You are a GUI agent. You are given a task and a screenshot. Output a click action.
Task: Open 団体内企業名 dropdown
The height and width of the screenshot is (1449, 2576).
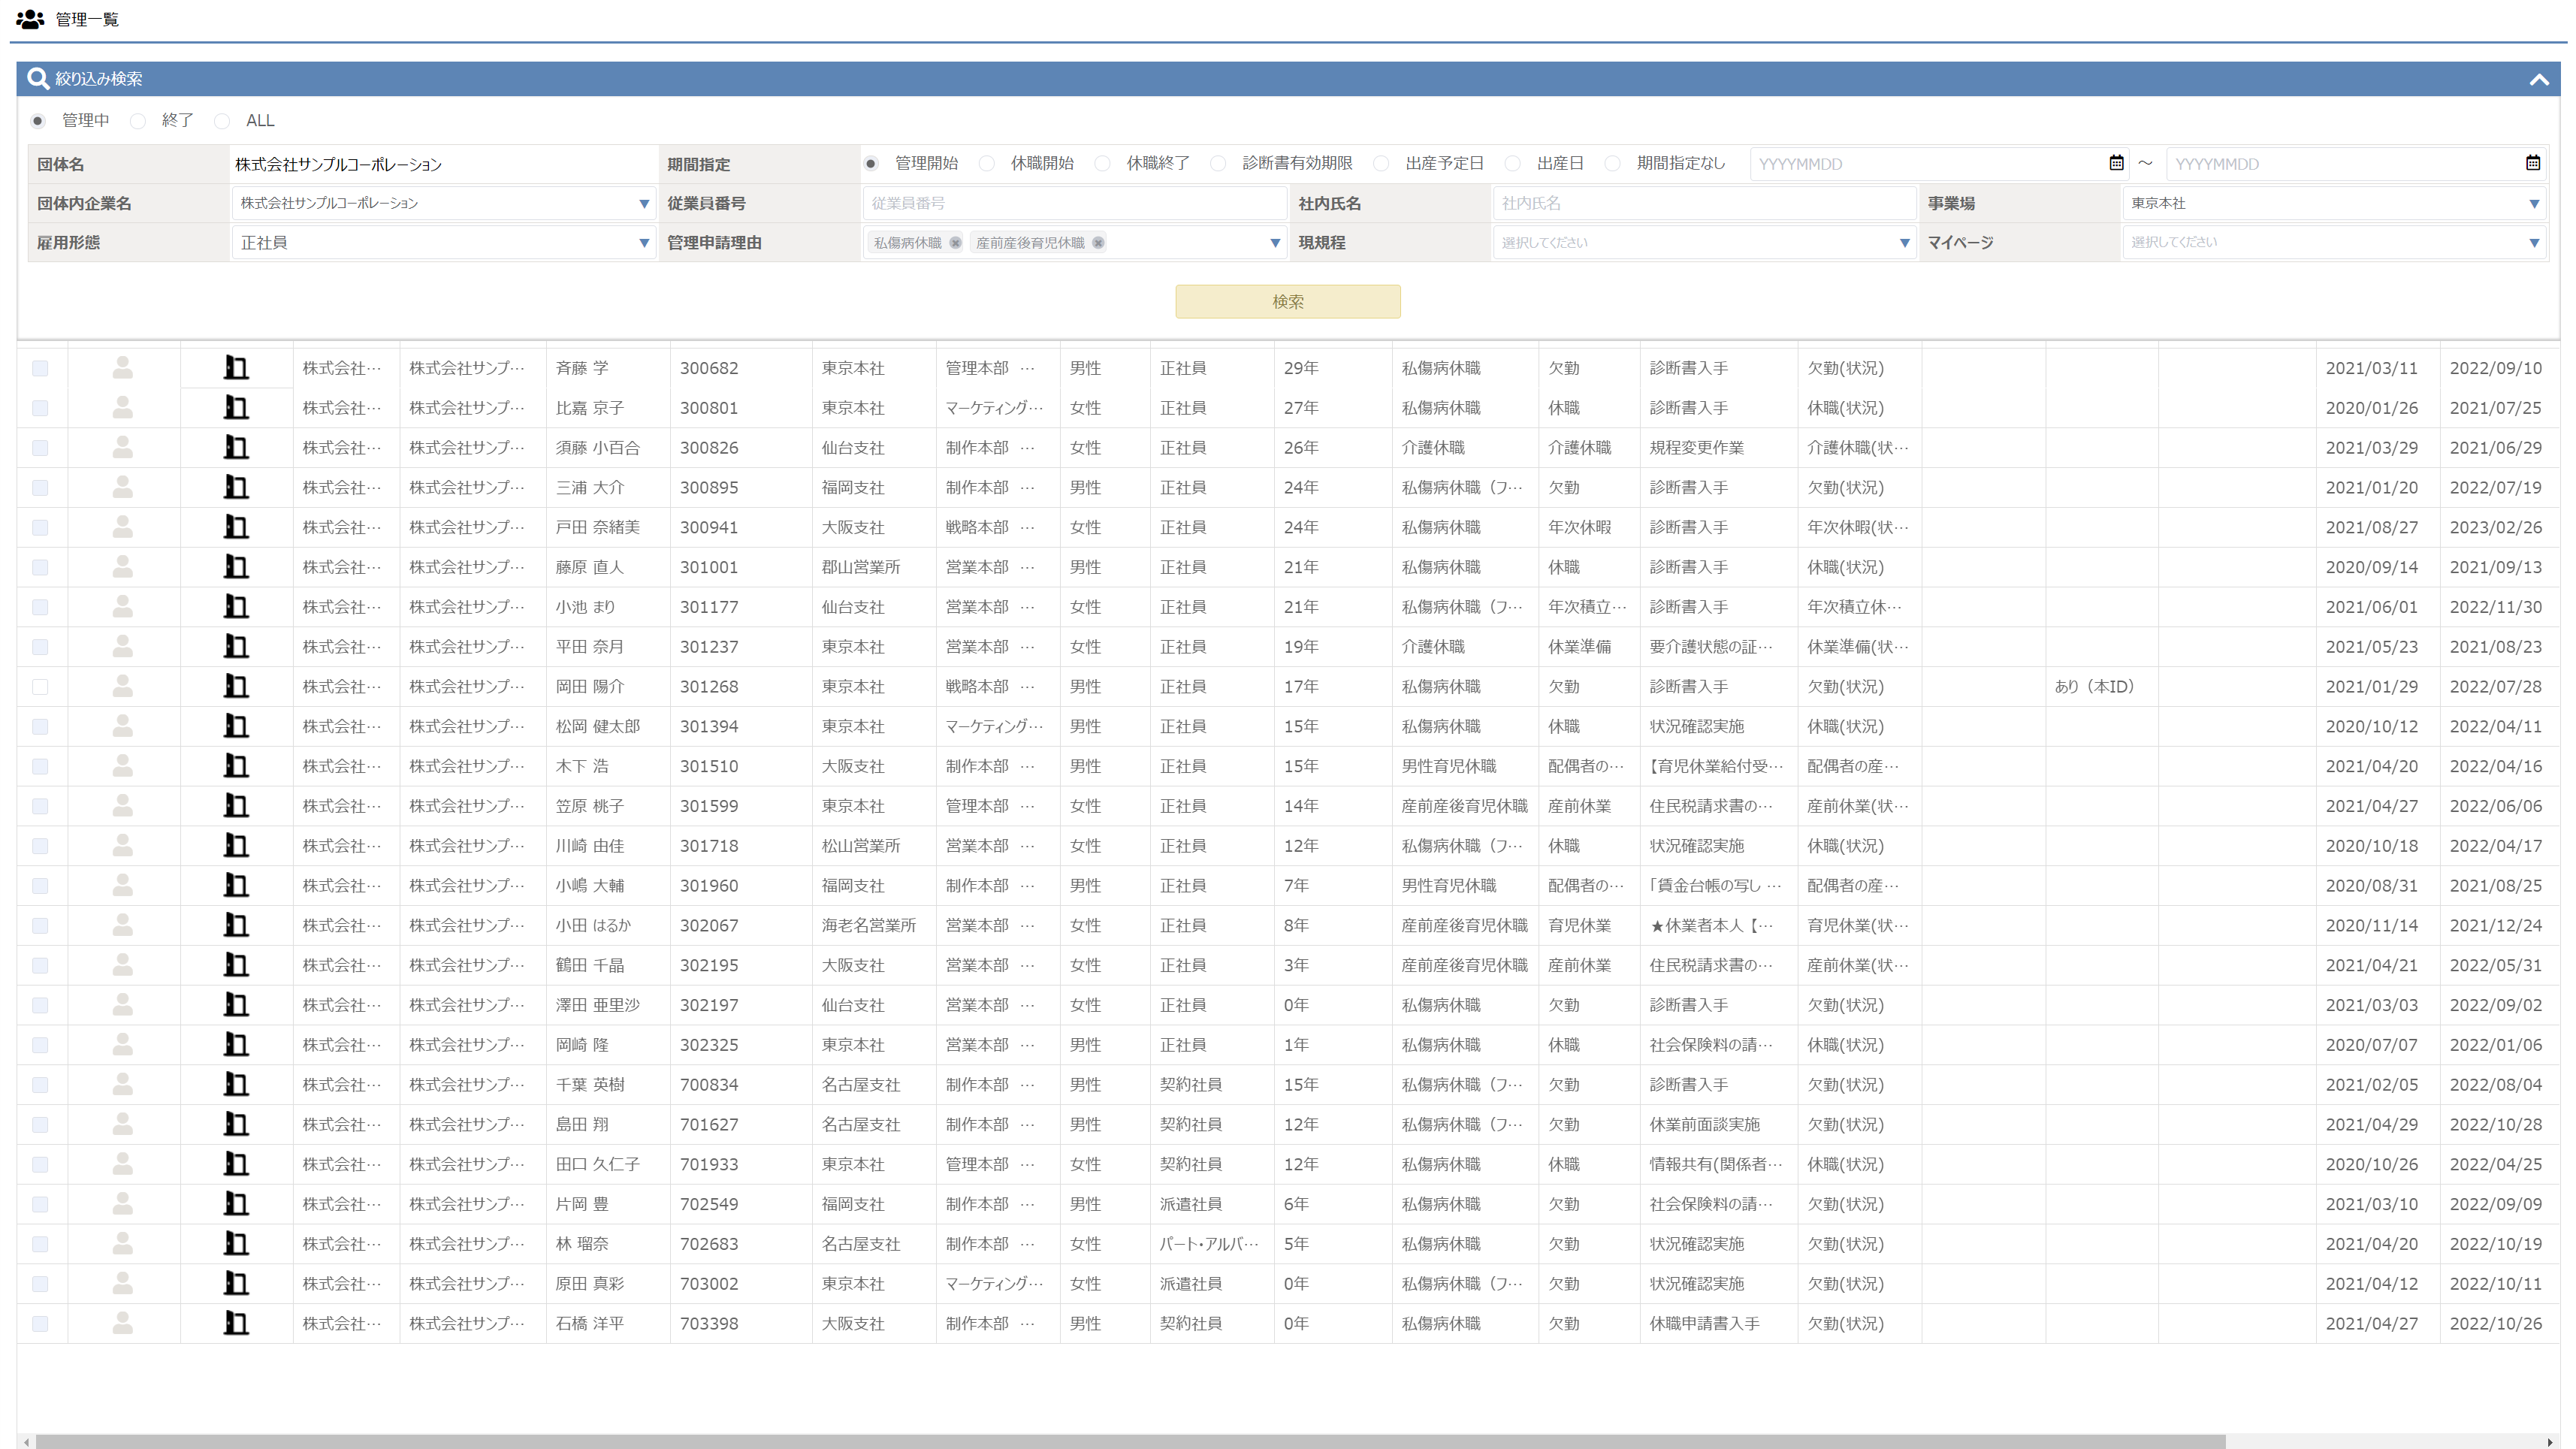[443, 203]
